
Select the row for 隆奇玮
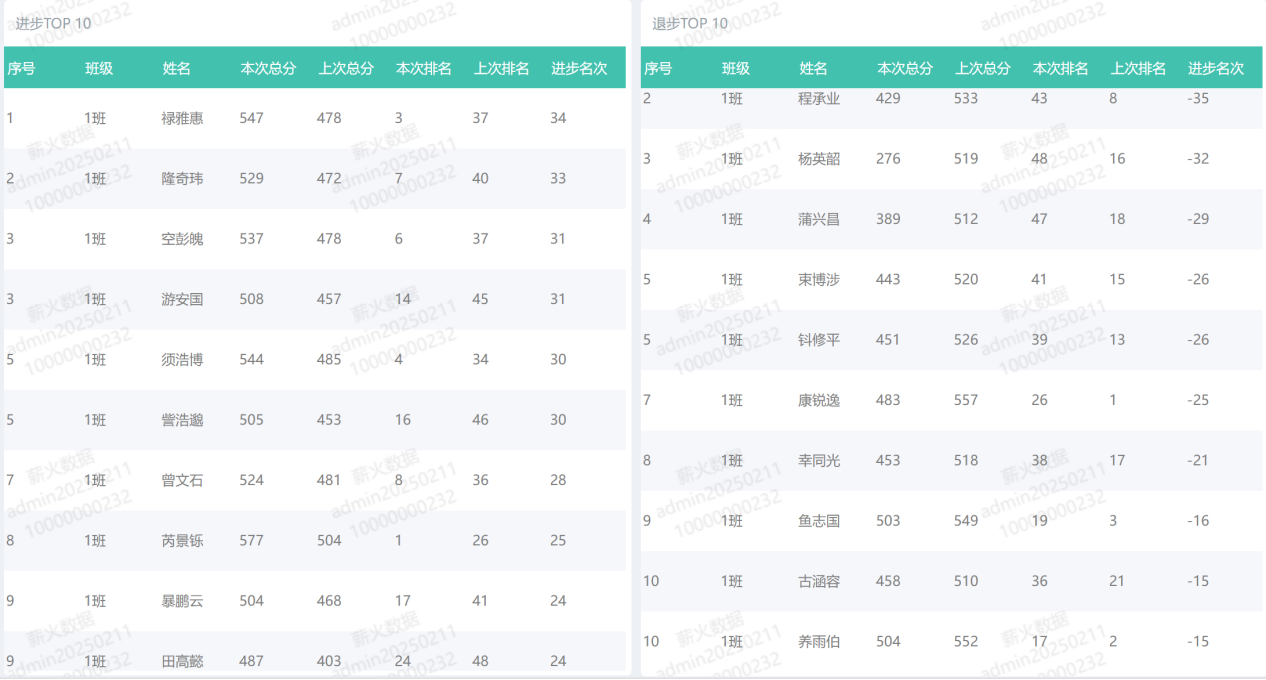coord(182,179)
